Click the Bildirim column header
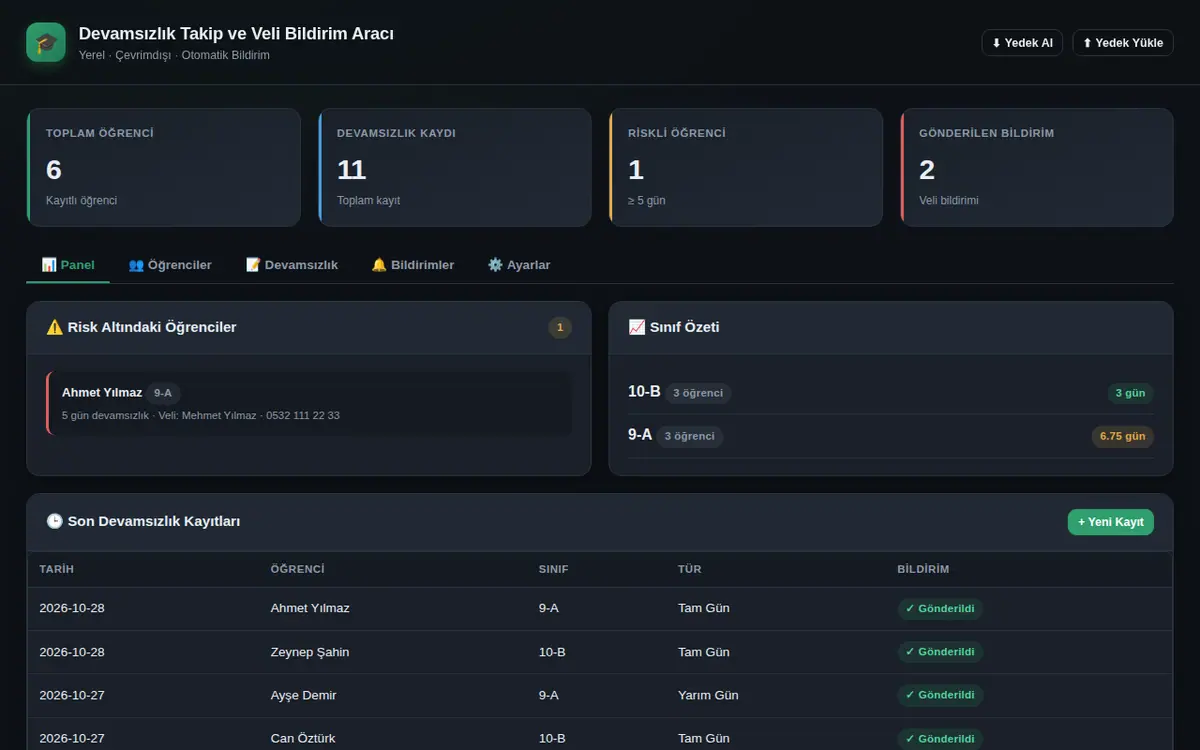Image resolution: width=1200 pixels, height=750 pixels. coord(923,569)
